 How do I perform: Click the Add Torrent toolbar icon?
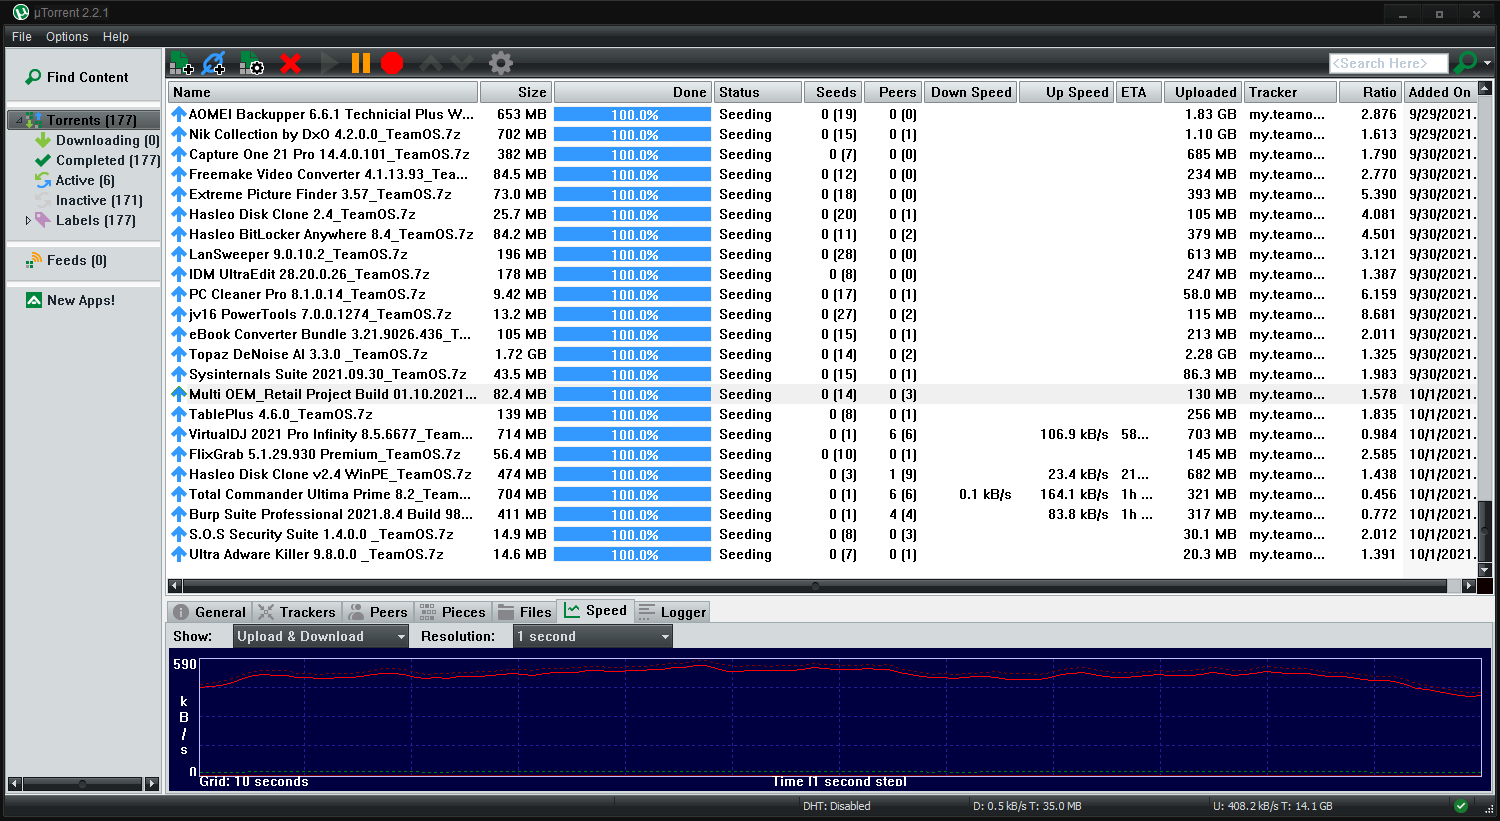pyautogui.click(x=181, y=63)
